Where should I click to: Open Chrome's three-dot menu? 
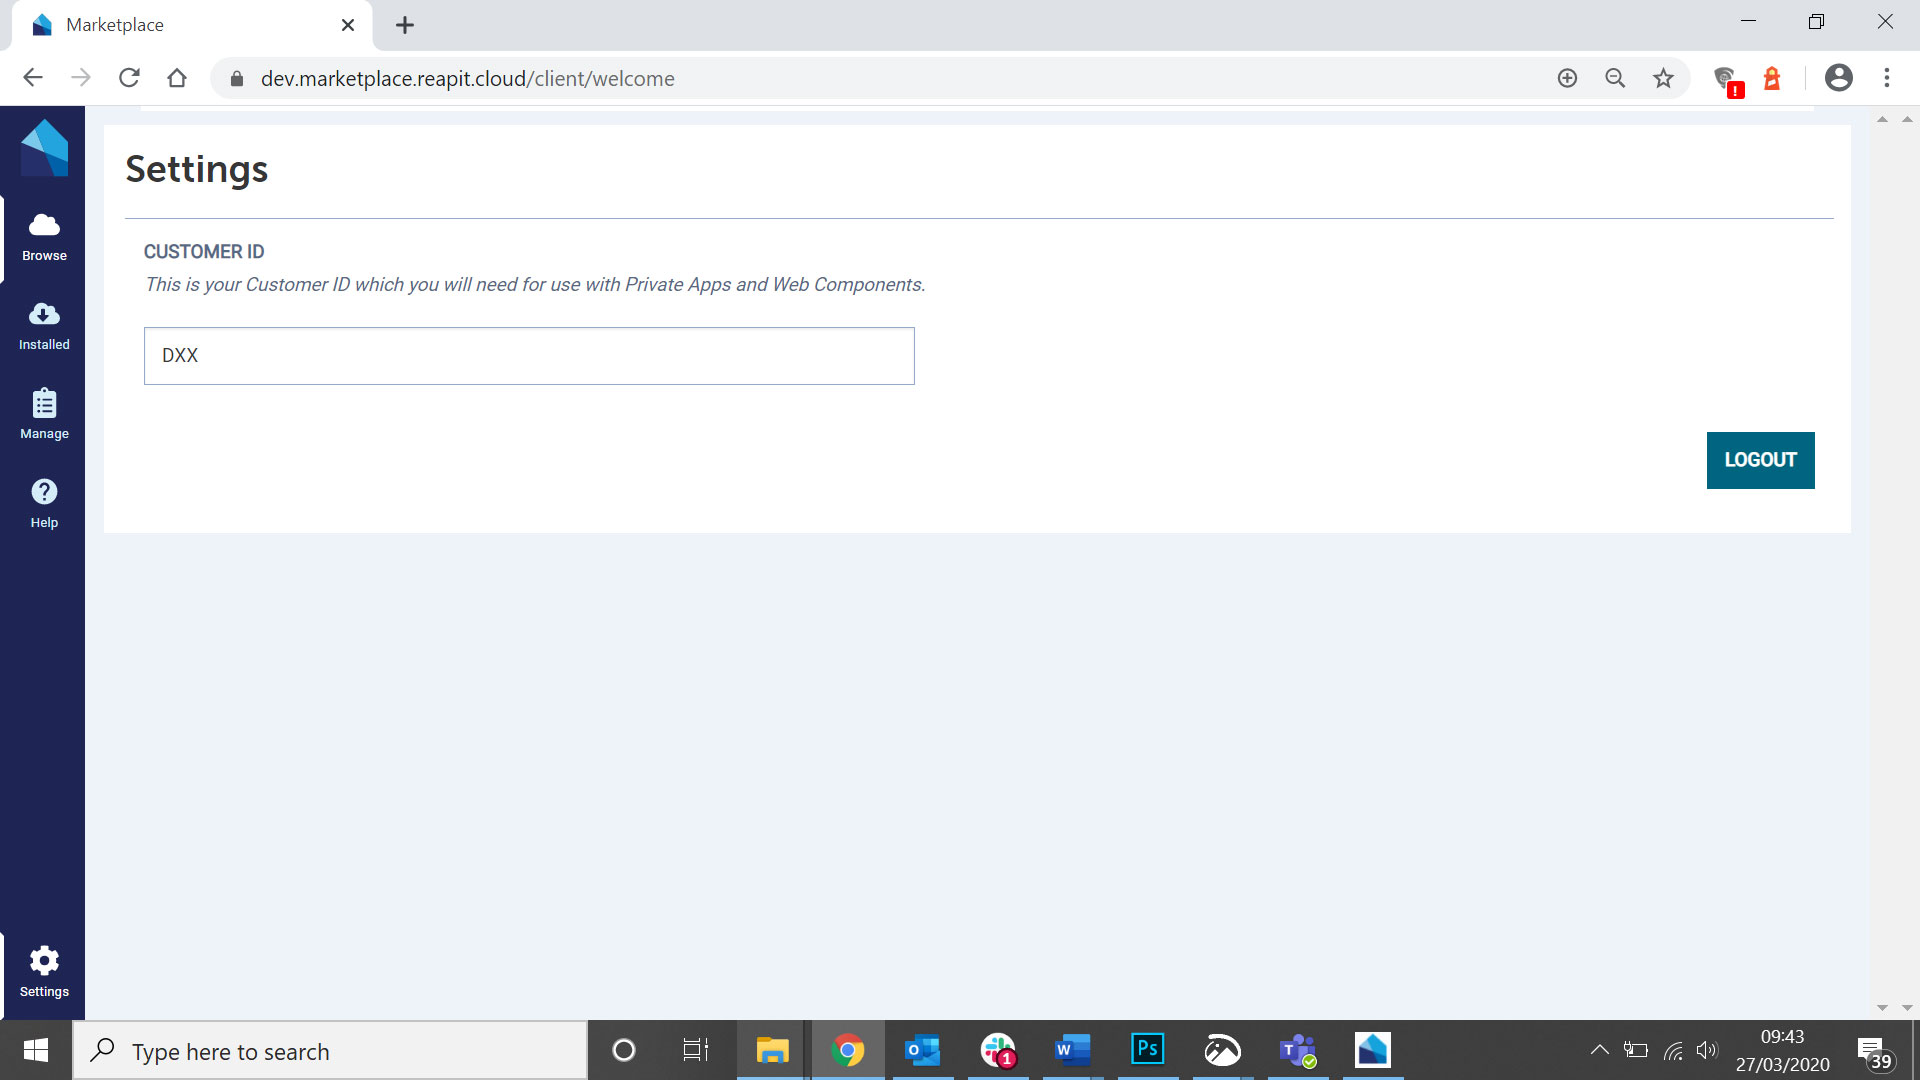[1887, 78]
